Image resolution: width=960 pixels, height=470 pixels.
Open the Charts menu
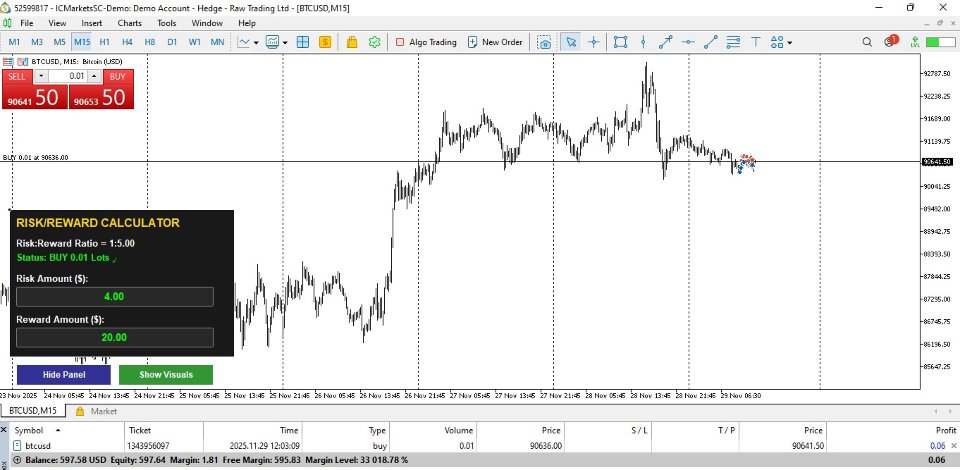pos(129,23)
